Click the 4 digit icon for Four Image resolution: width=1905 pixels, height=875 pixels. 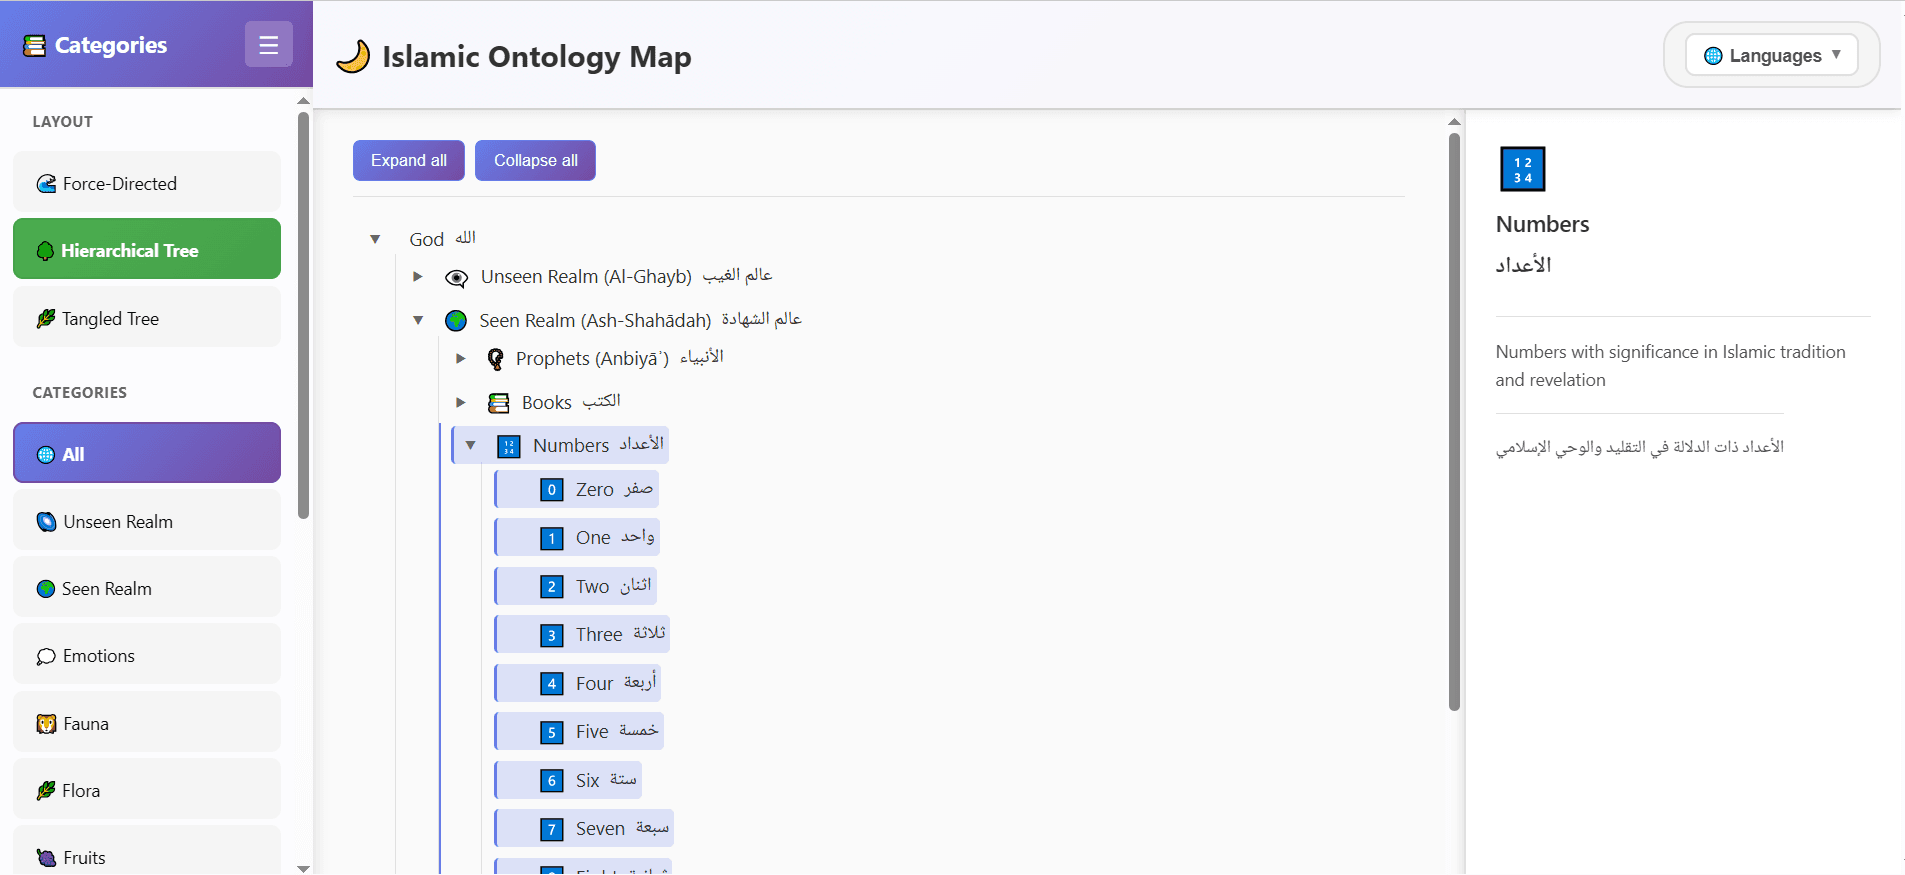552,684
